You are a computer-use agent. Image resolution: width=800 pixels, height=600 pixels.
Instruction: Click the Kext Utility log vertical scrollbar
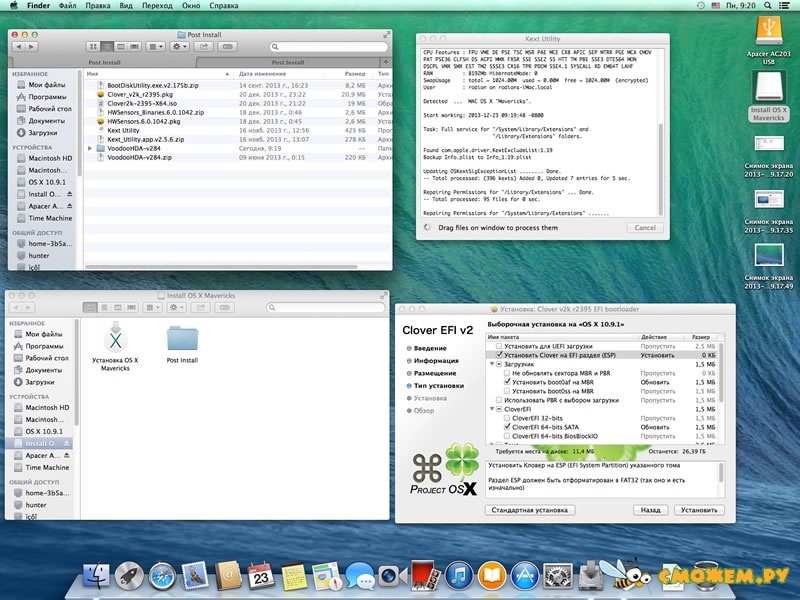pos(661,169)
